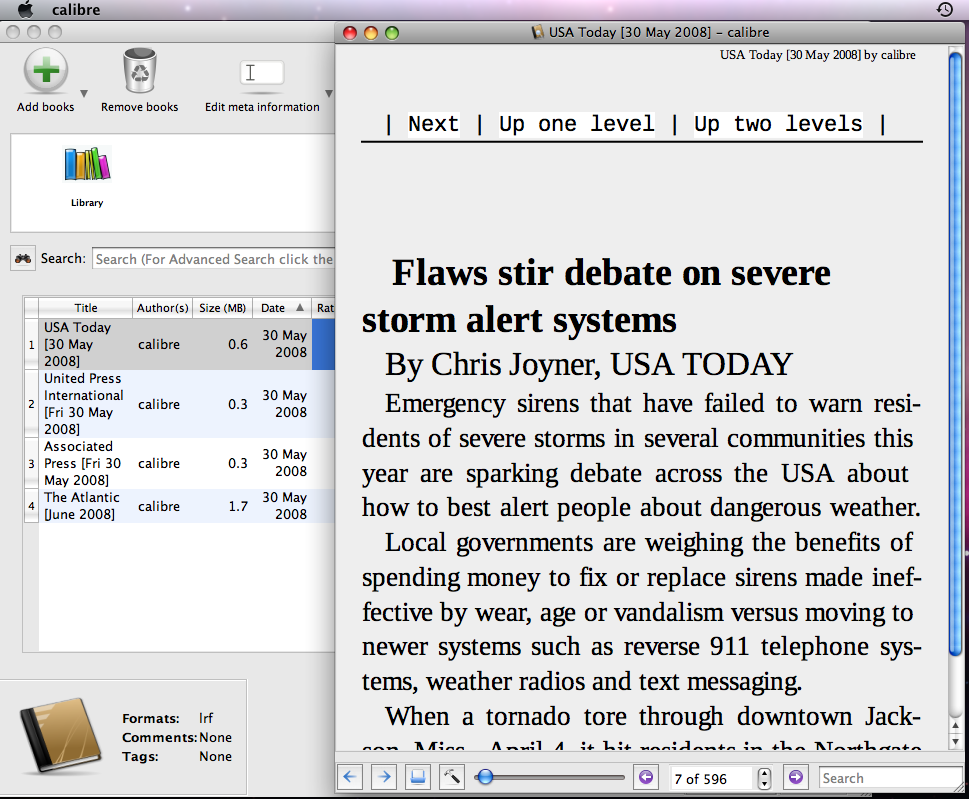Expand the Add books dropdown arrow
Viewport: 969px width, 799px height.
point(83,94)
